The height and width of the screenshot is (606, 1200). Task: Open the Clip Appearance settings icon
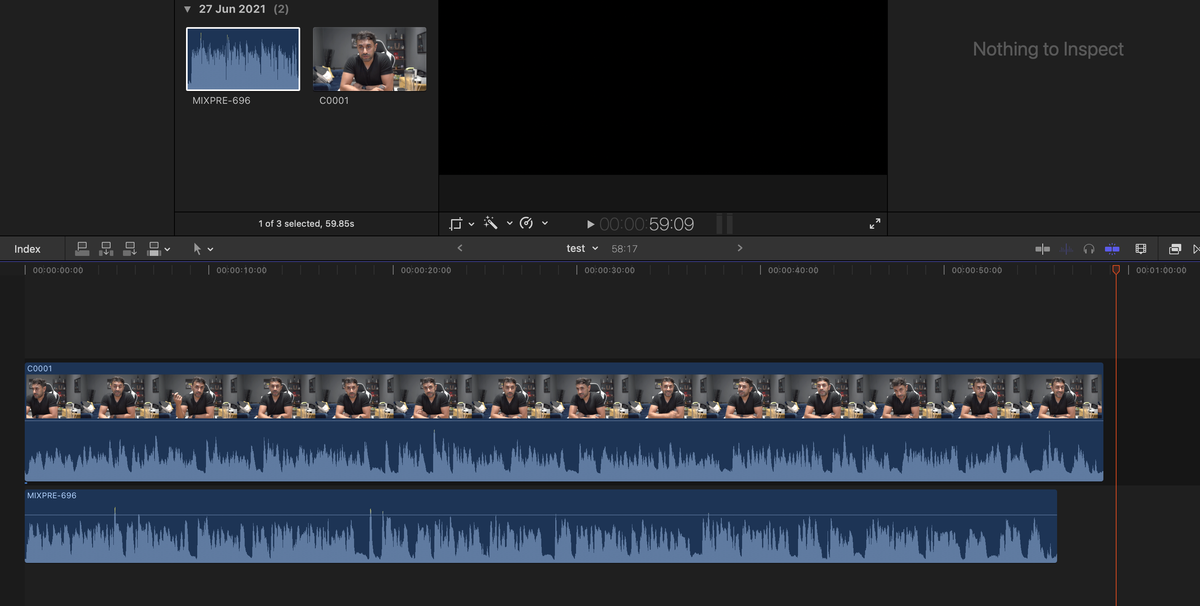pos(1141,248)
